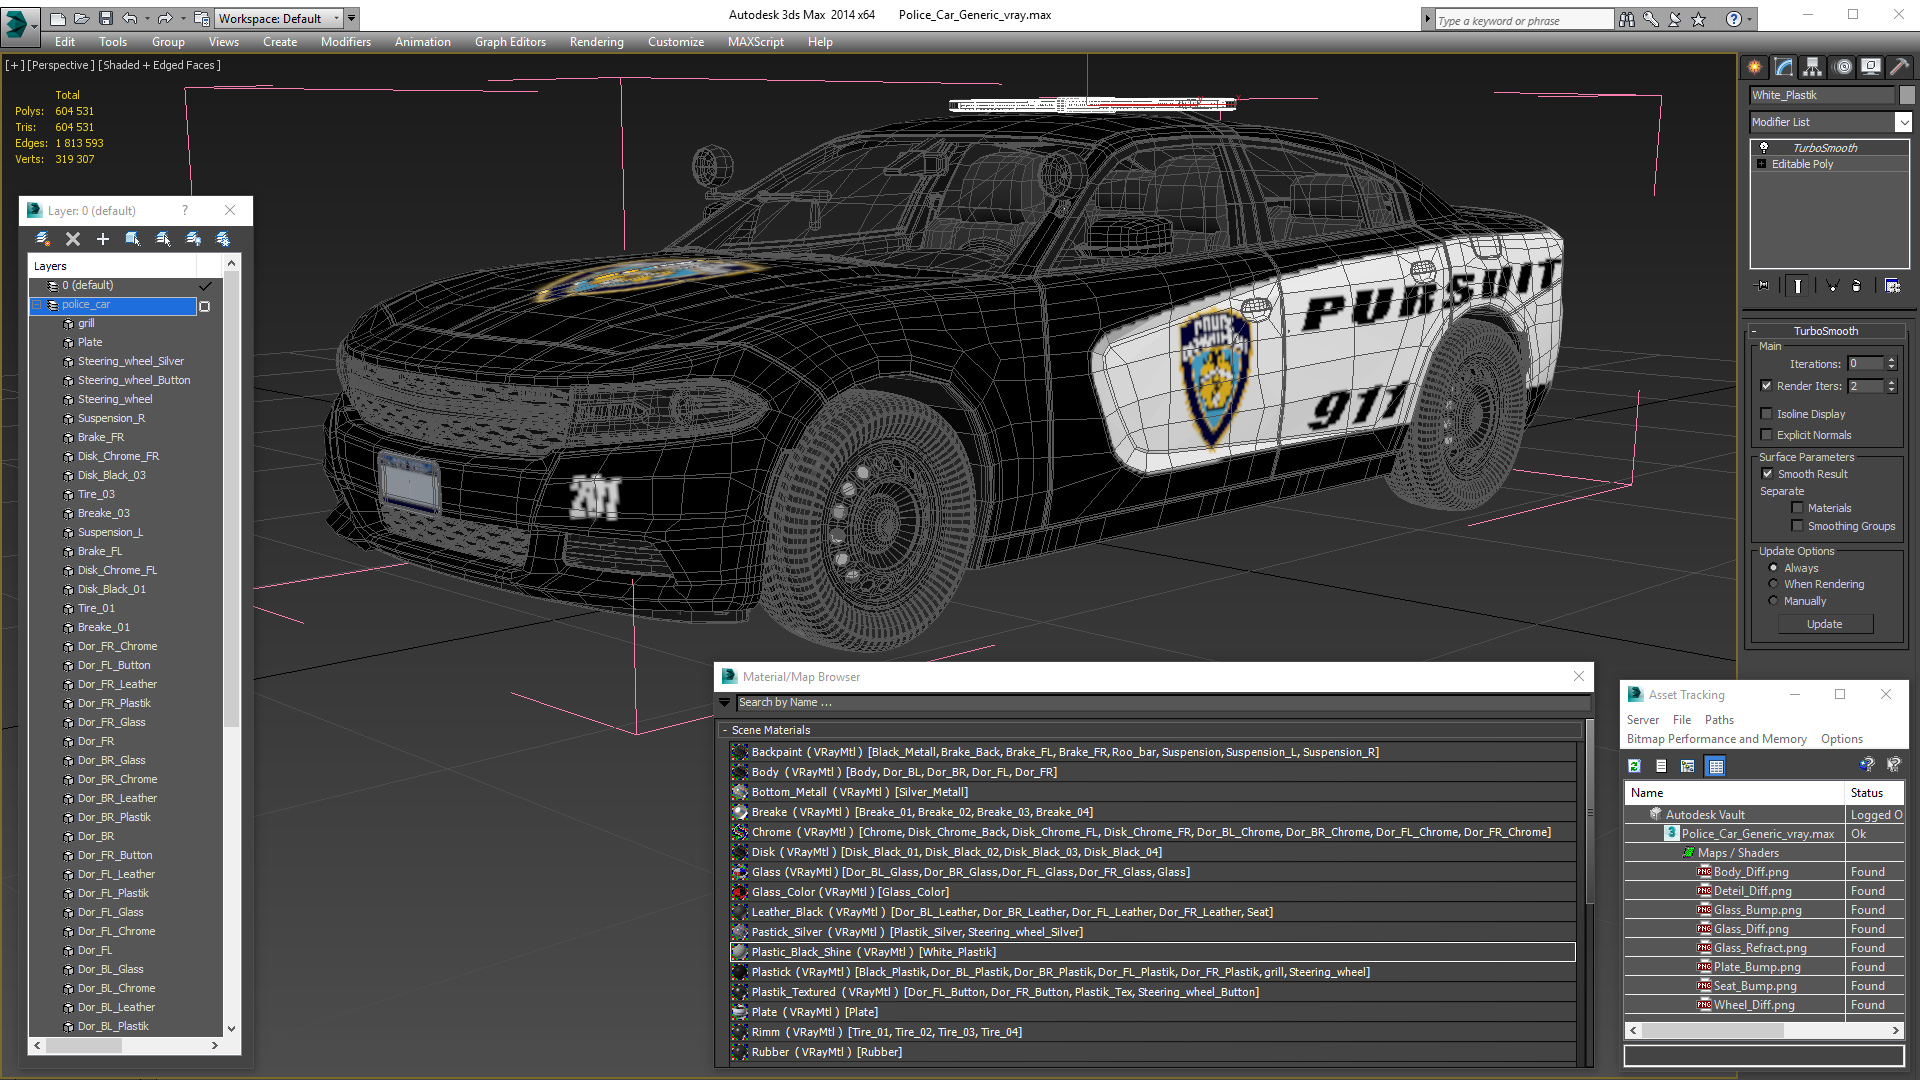
Task: Open the Workspace Default dropdown
Action: [x=279, y=18]
